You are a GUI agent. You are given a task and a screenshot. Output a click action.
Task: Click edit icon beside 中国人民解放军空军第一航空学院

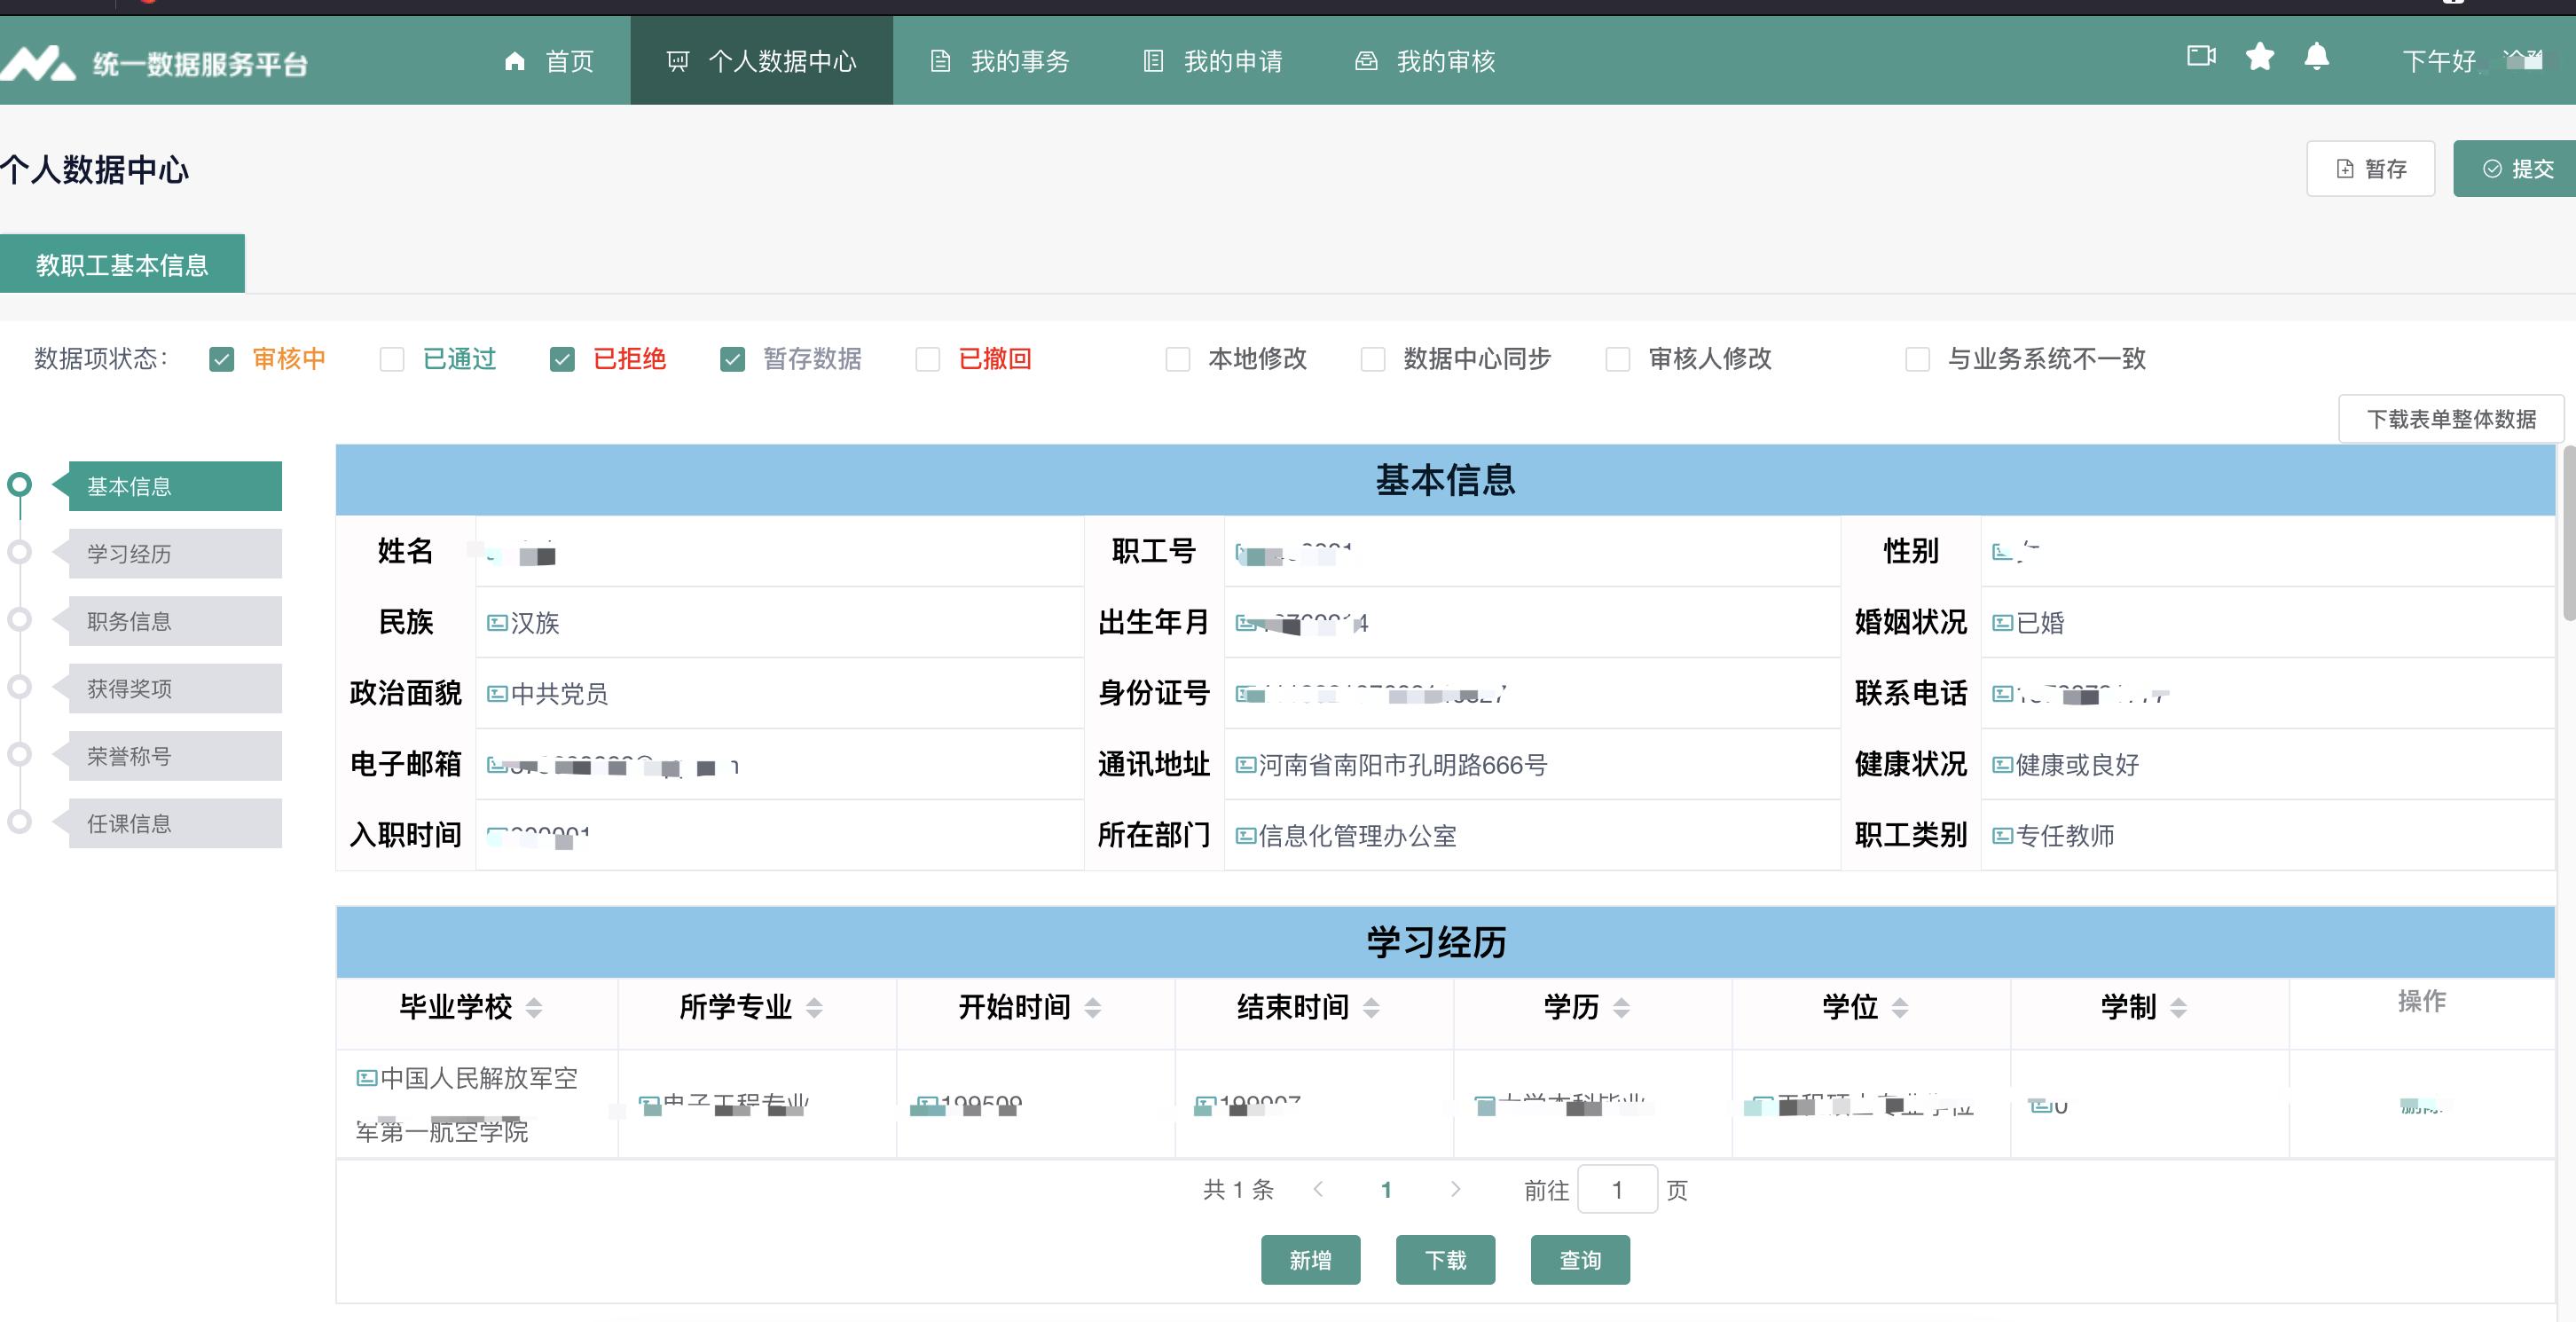[367, 1078]
